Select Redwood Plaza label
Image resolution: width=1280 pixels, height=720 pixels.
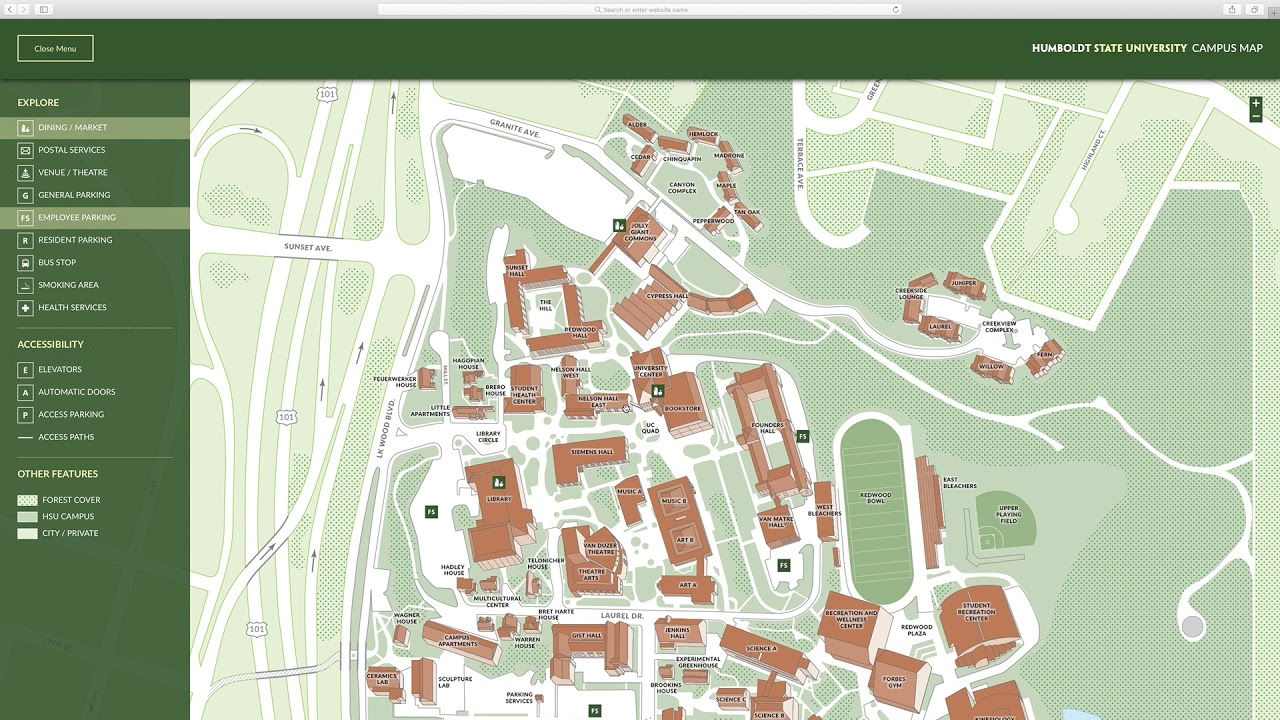tap(916, 630)
